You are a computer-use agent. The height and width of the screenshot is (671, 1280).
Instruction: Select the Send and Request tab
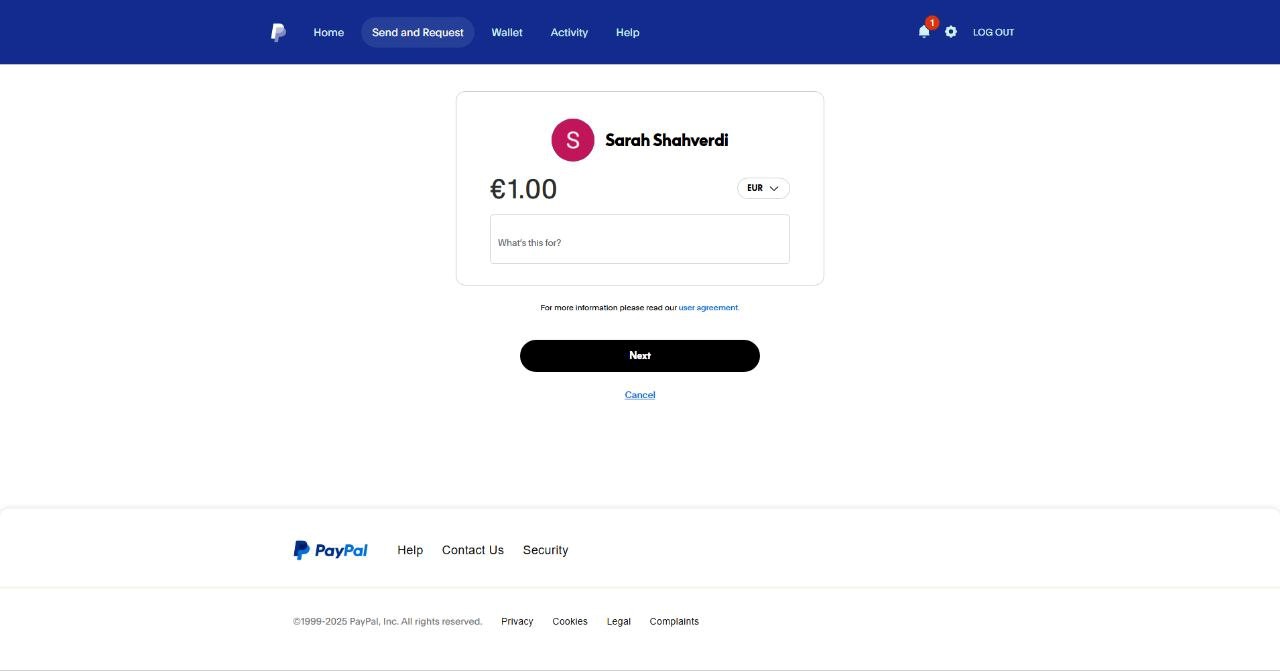(418, 32)
